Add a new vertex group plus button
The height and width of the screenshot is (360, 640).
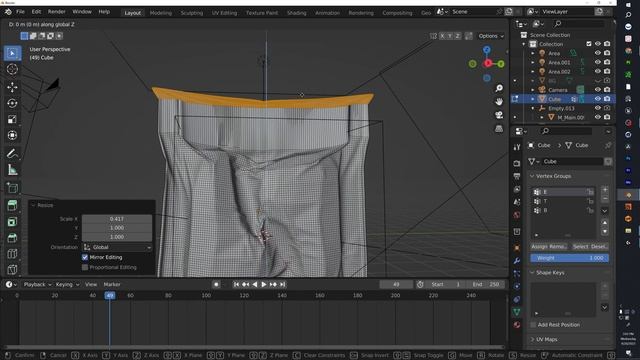point(604,190)
